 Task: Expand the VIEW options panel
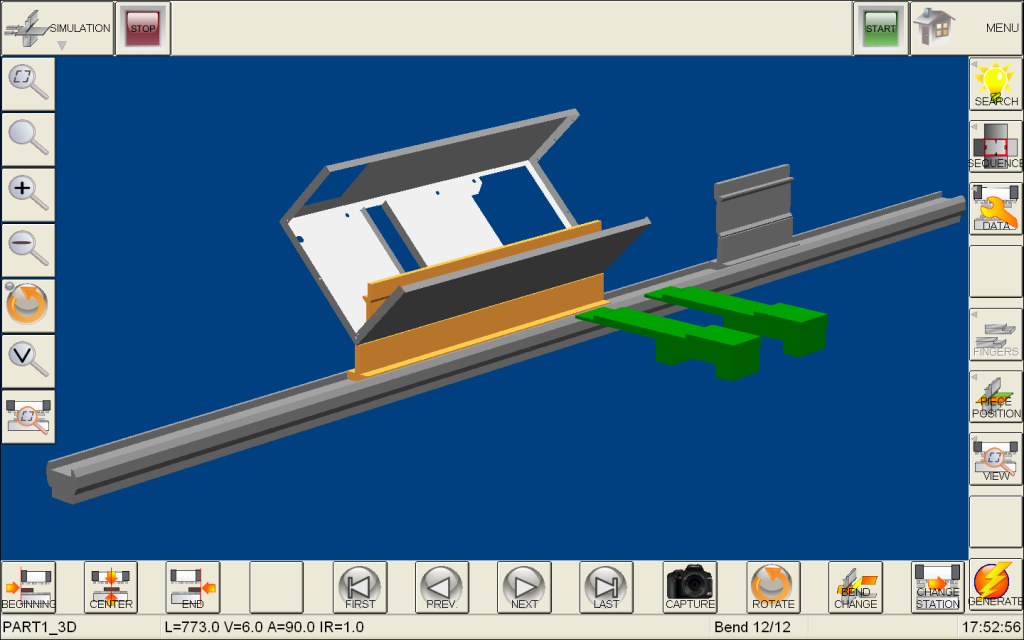[x=996, y=459]
